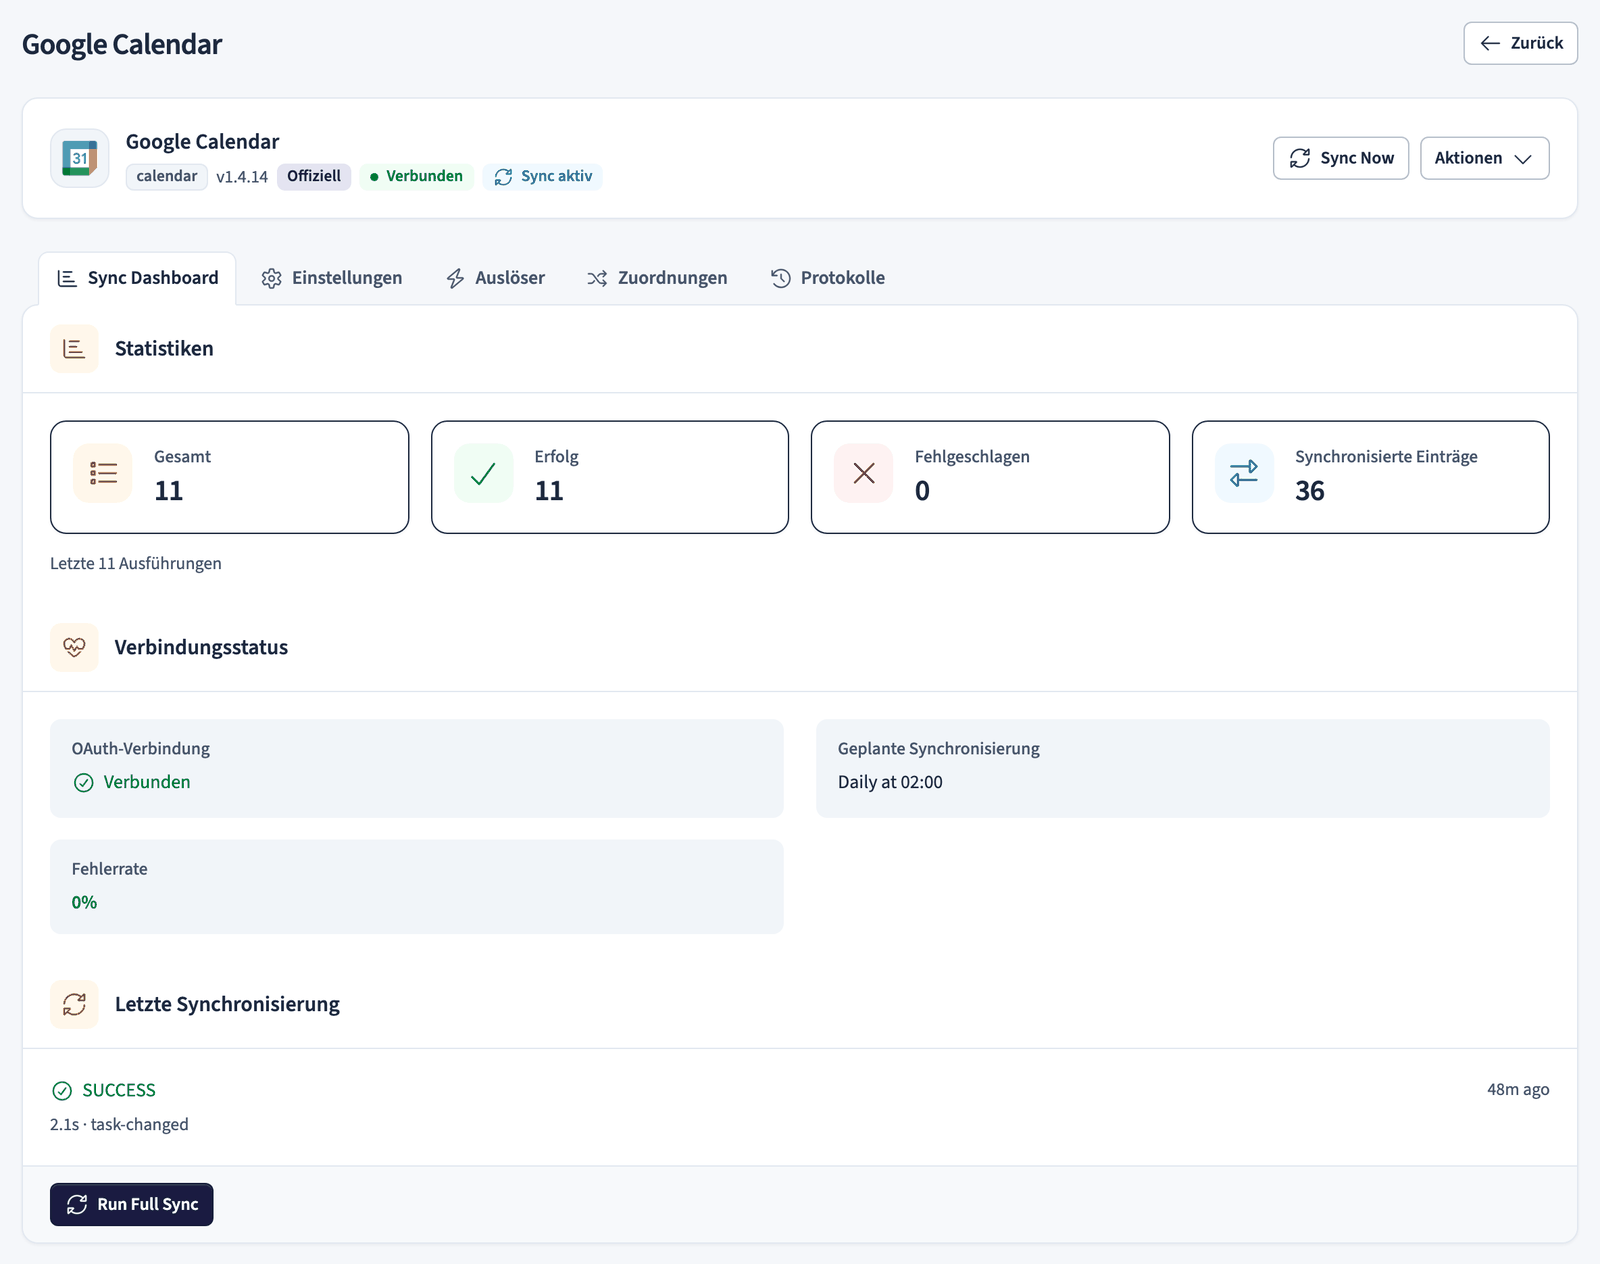Click the 2.1s · task-changed detail text
Image resolution: width=1600 pixels, height=1264 pixels.
coord(119,1124)
